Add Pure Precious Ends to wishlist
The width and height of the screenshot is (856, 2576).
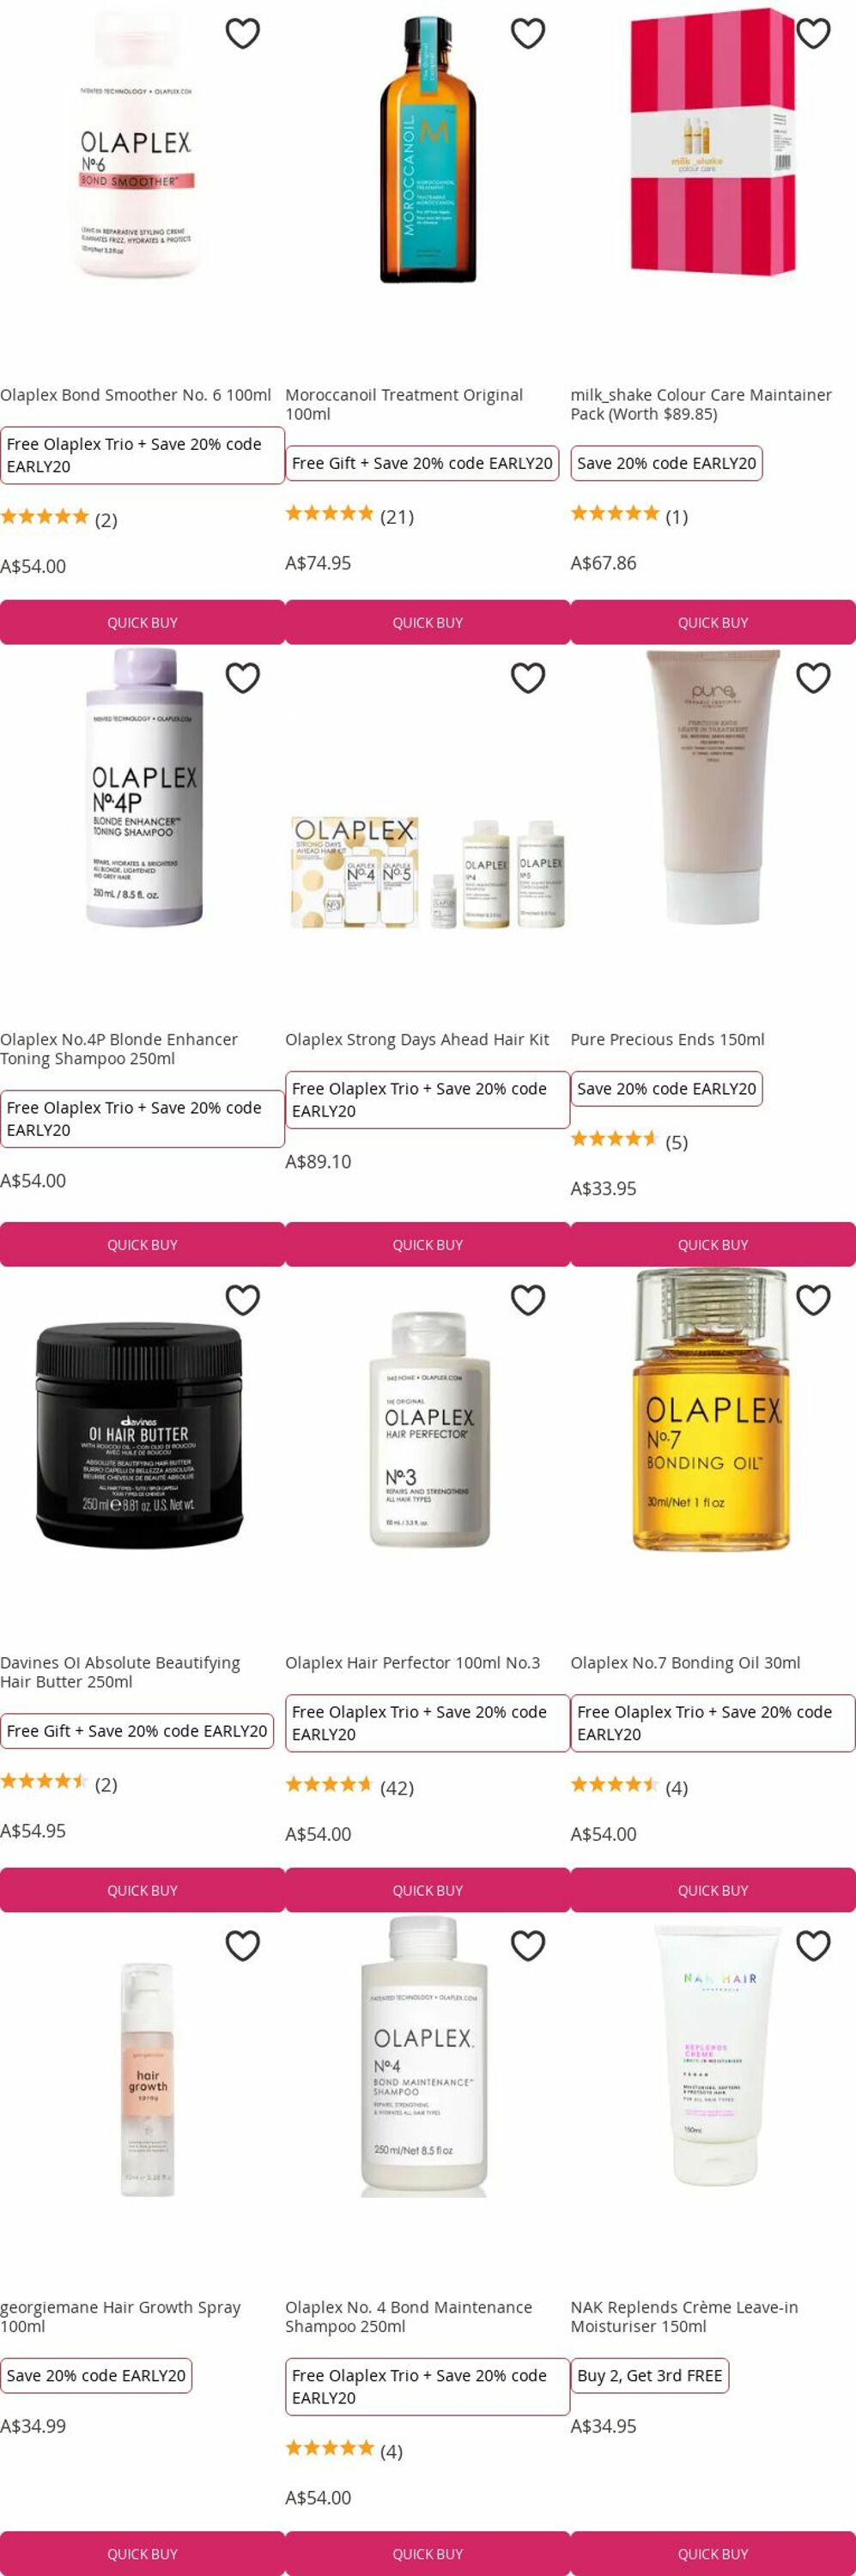click(x=813, y=678)
